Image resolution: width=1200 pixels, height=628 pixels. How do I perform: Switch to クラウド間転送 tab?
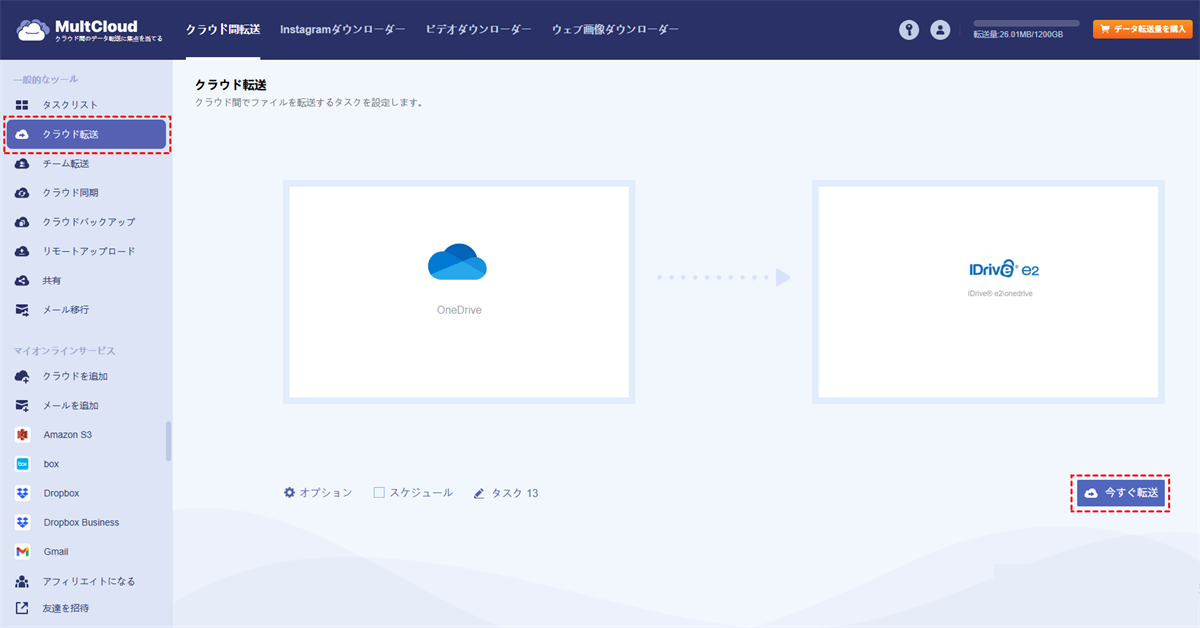(223, 30)
